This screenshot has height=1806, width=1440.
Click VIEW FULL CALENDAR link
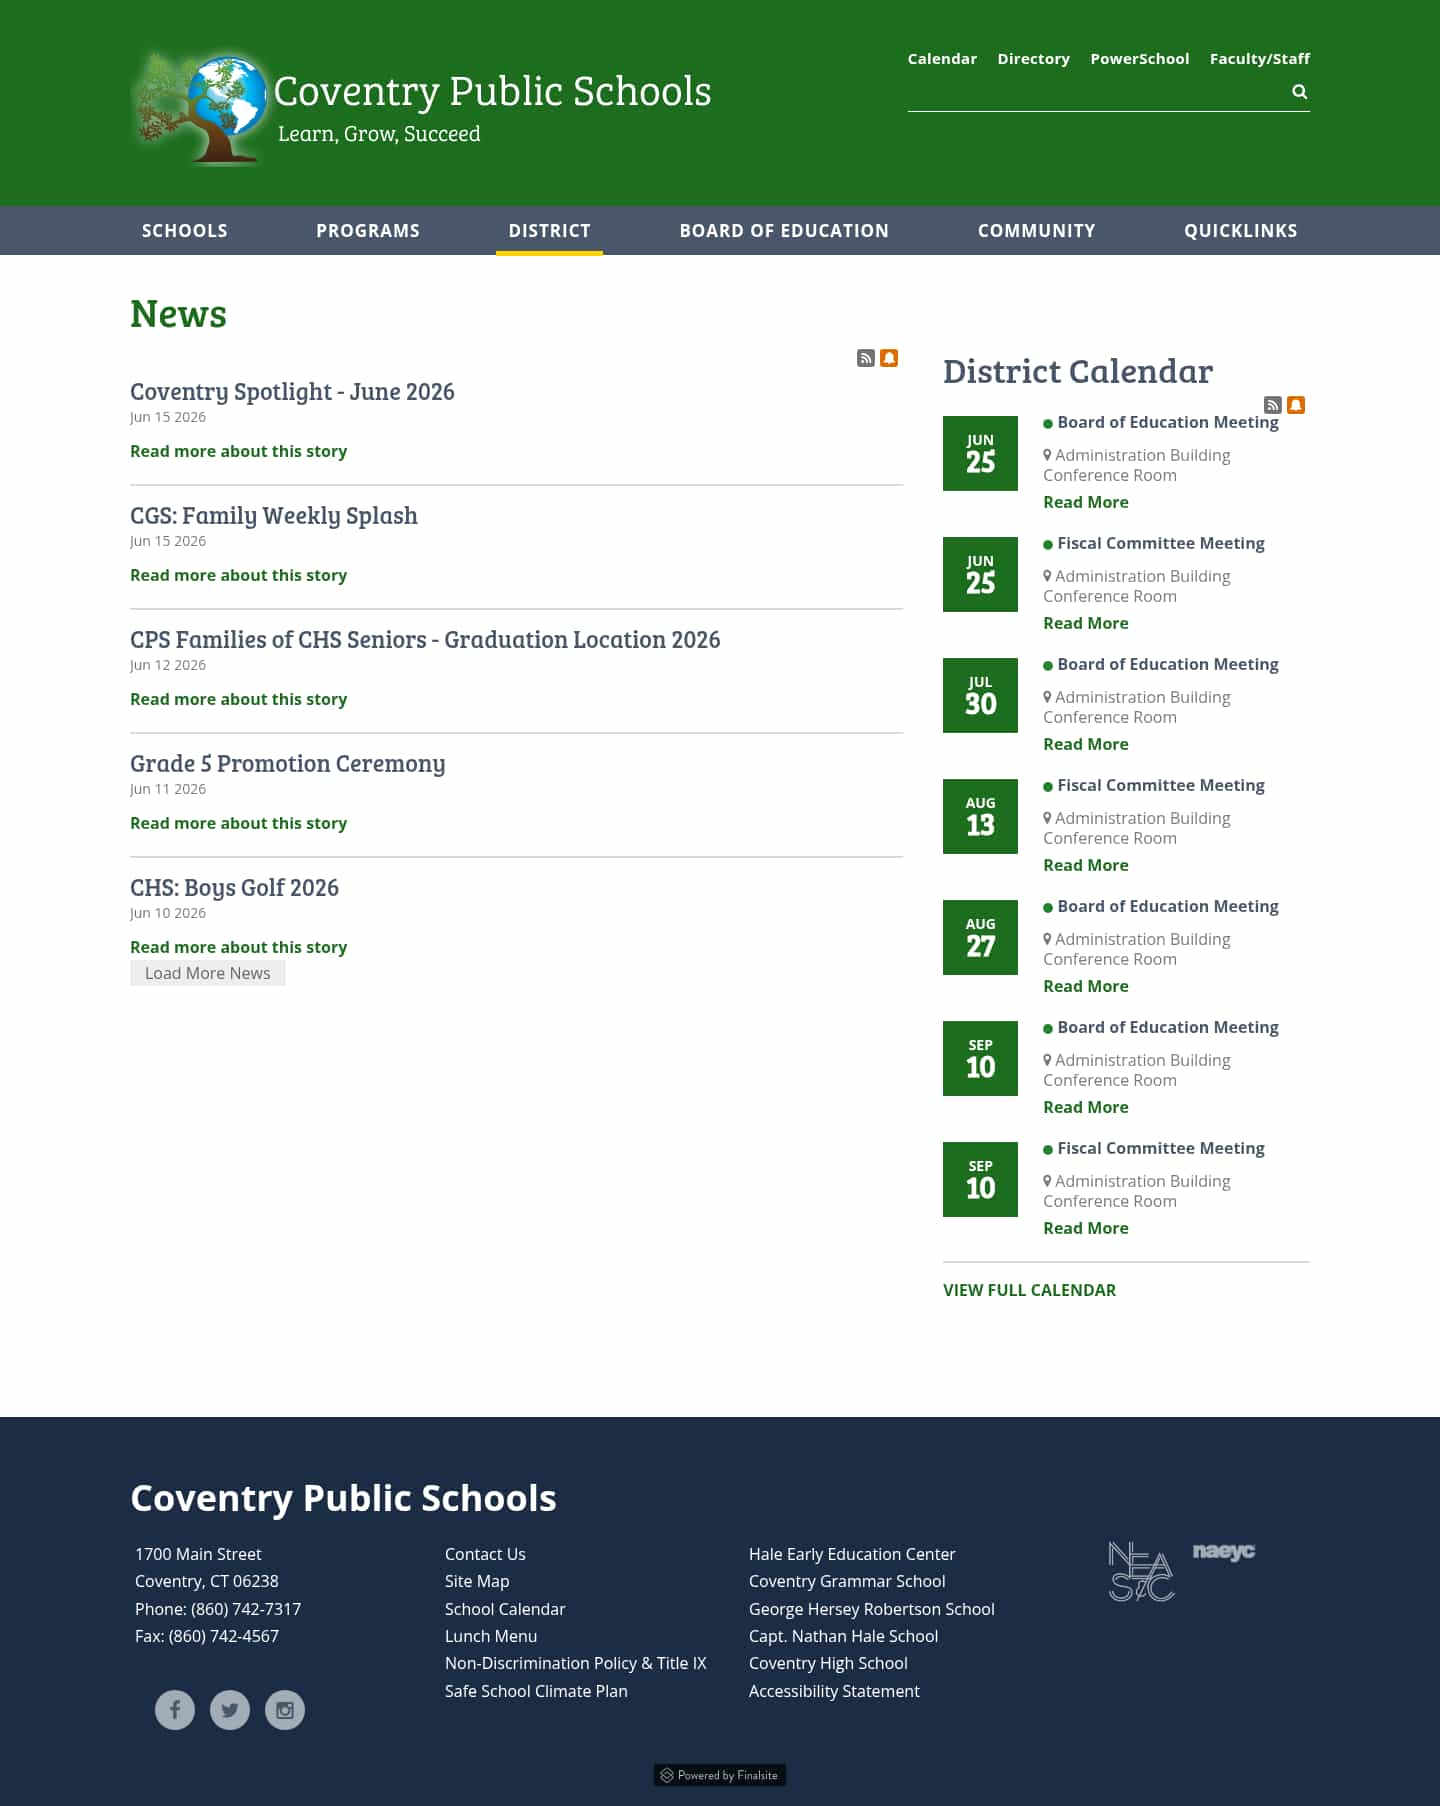1029,1290
